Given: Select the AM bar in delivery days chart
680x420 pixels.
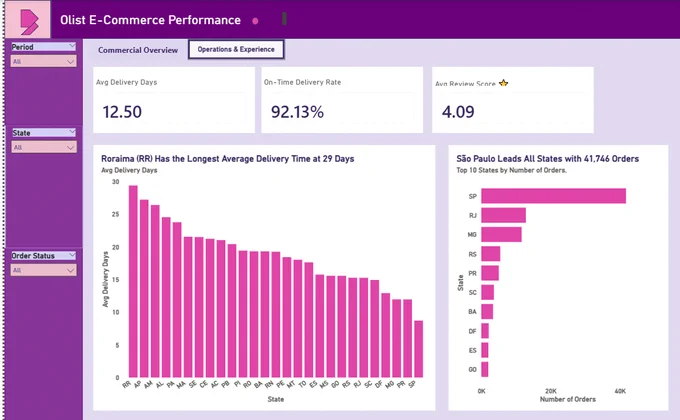Looking at the screenshot, I should click(x=155, y=291).
